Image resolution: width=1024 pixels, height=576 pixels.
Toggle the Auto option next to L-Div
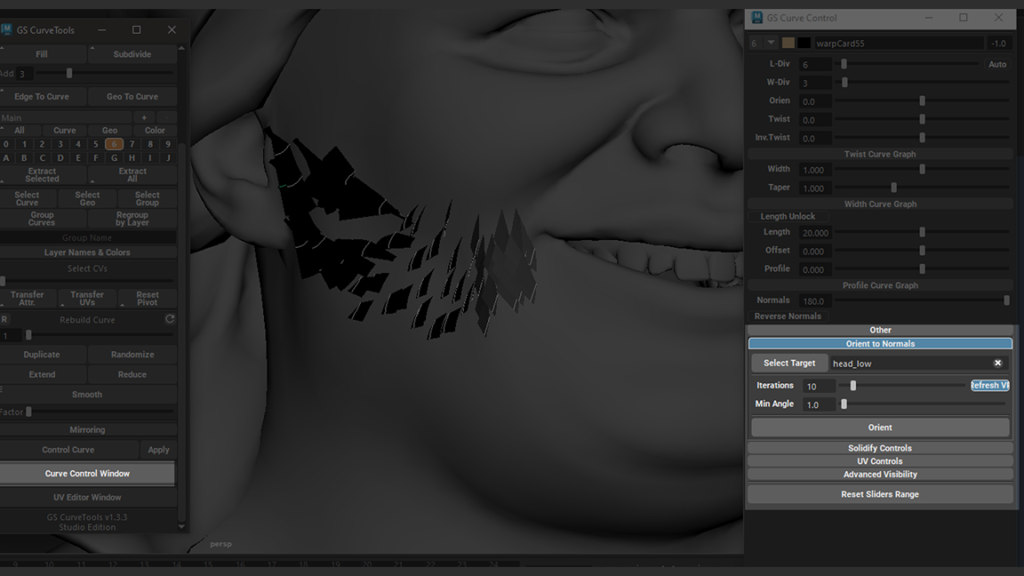click(997, 64)
